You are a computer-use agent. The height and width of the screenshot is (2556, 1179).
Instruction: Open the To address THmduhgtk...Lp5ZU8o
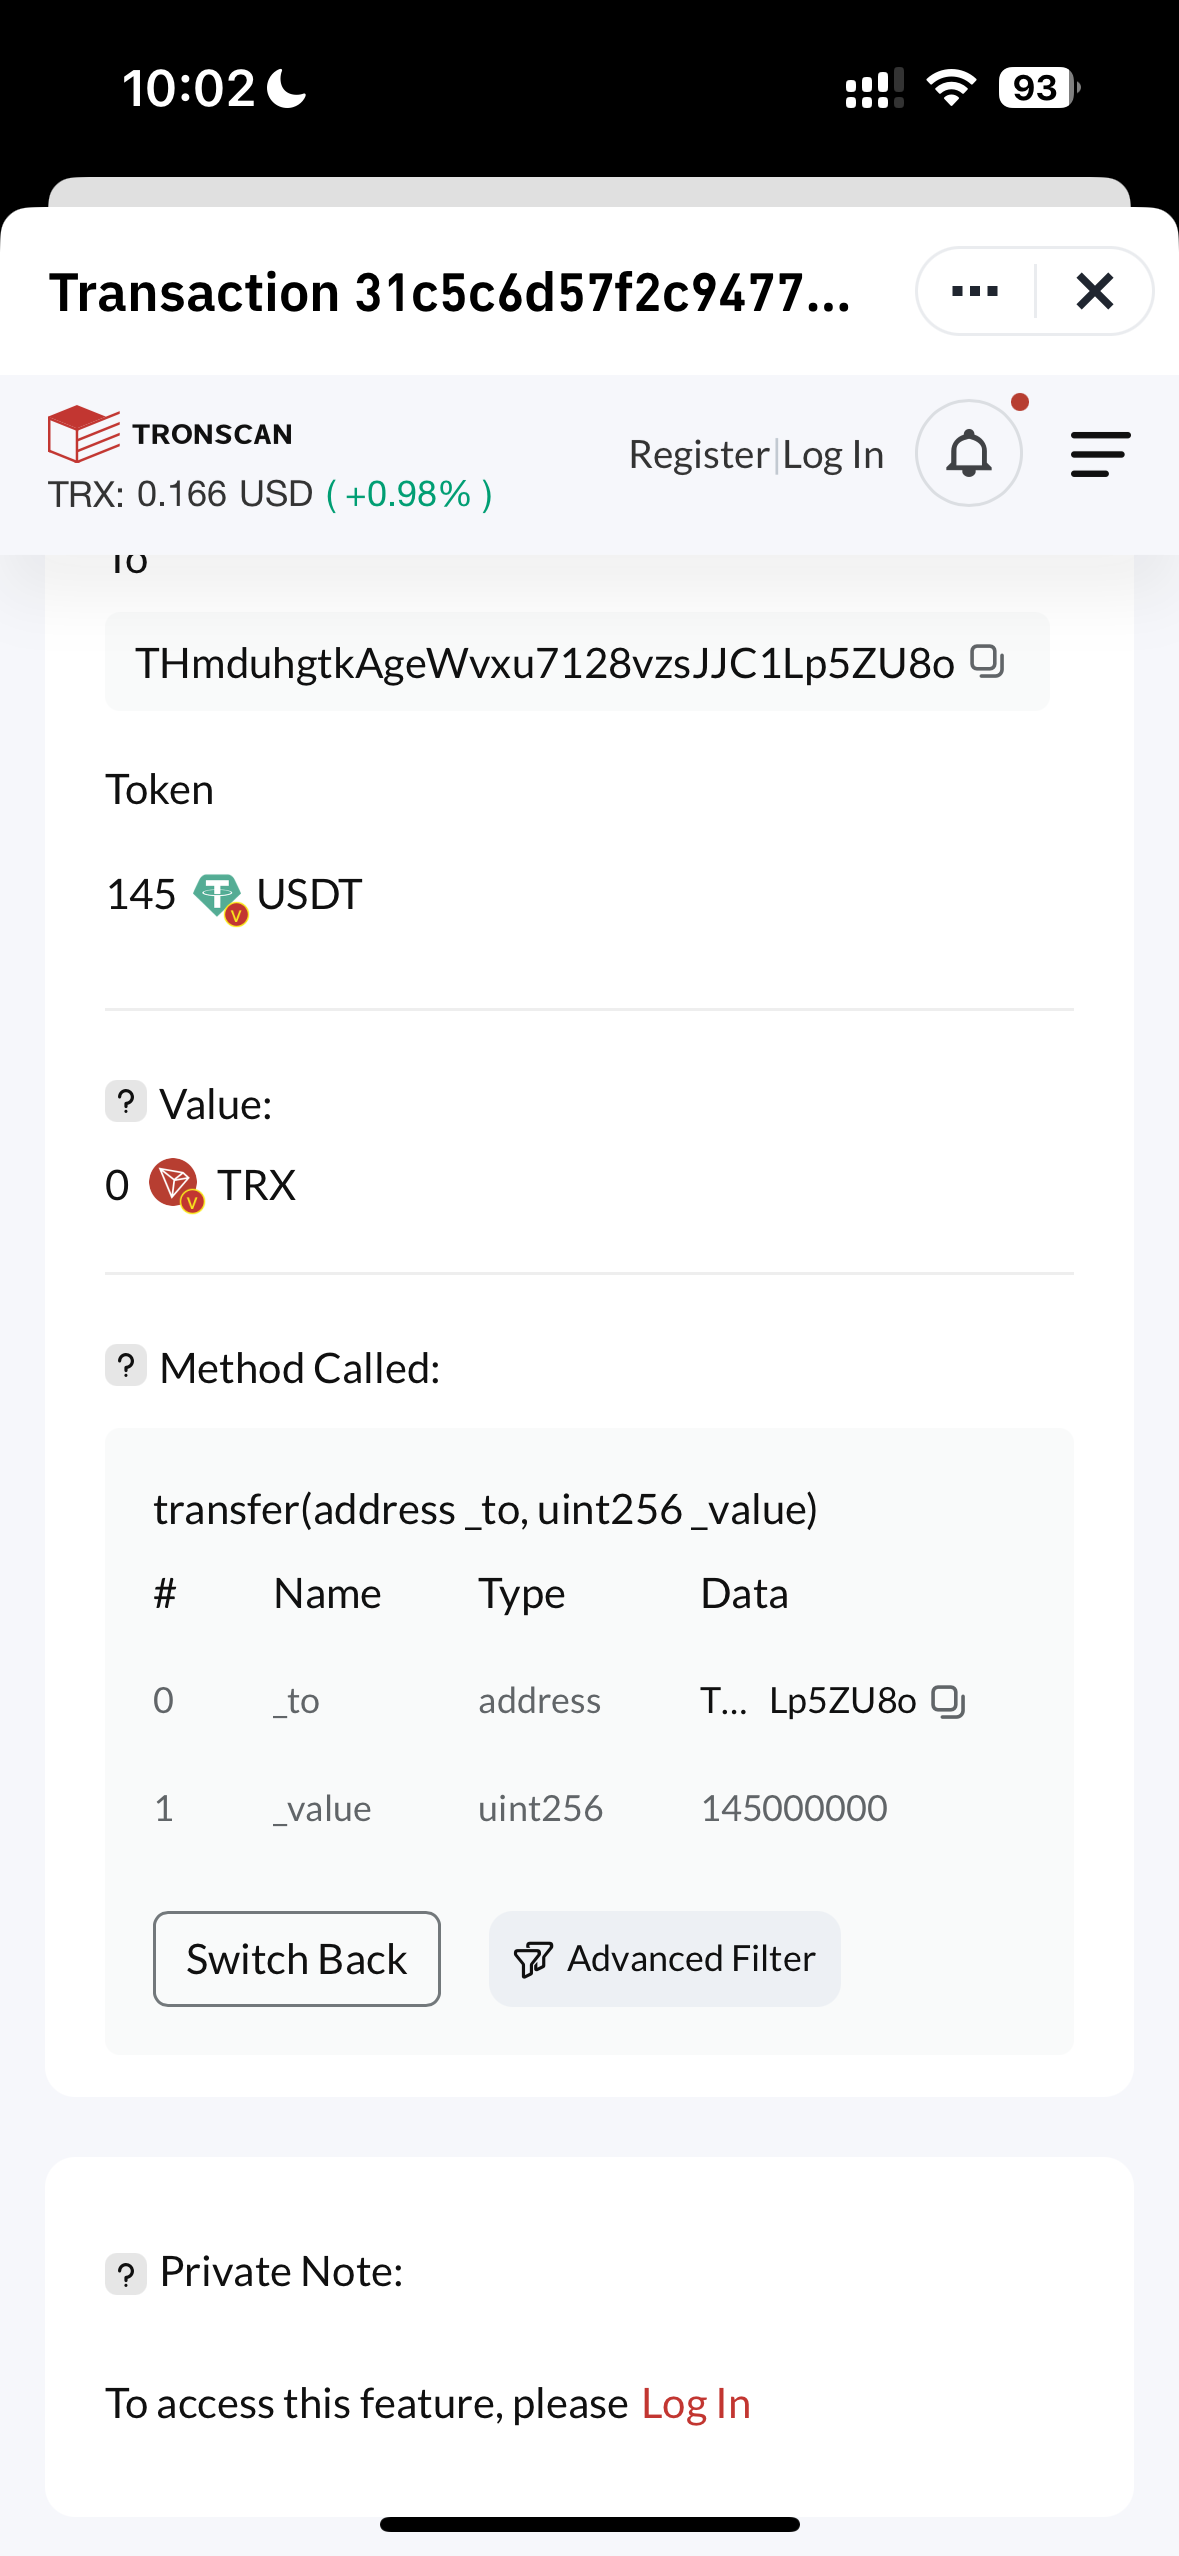coord(545,663)
